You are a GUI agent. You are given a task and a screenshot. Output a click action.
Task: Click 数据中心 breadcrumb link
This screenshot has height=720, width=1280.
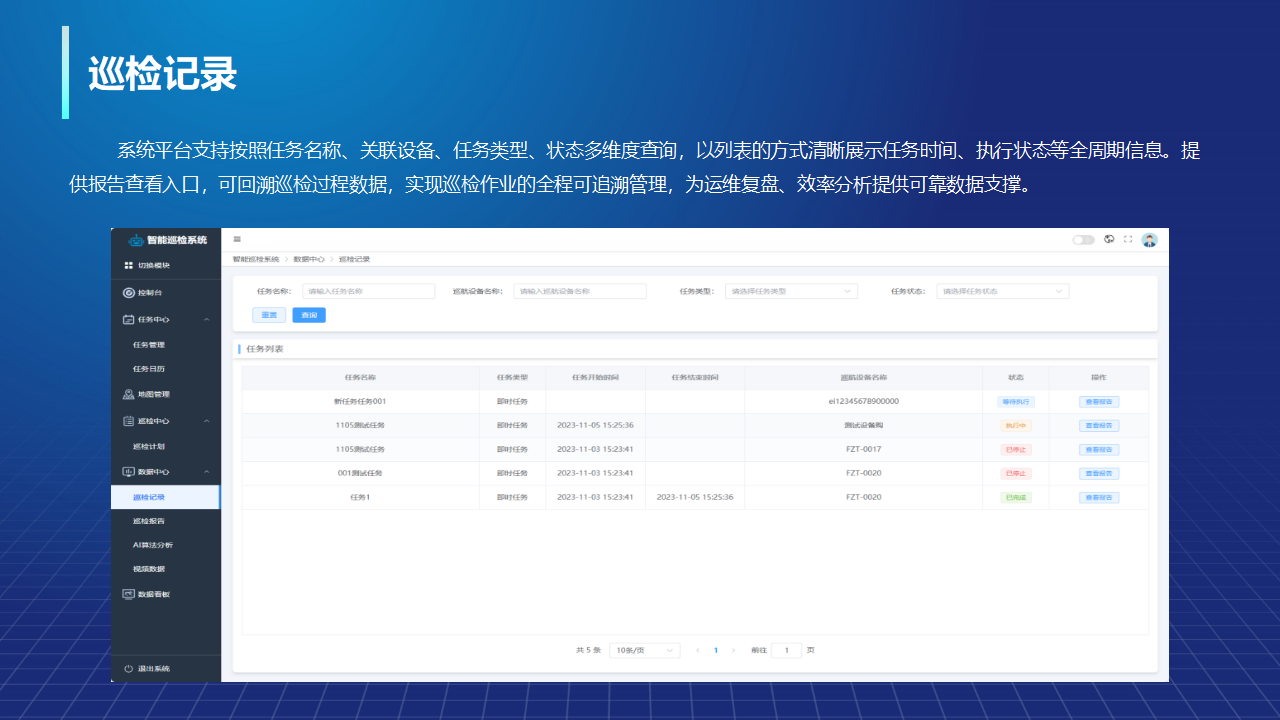tap(310, 259)
